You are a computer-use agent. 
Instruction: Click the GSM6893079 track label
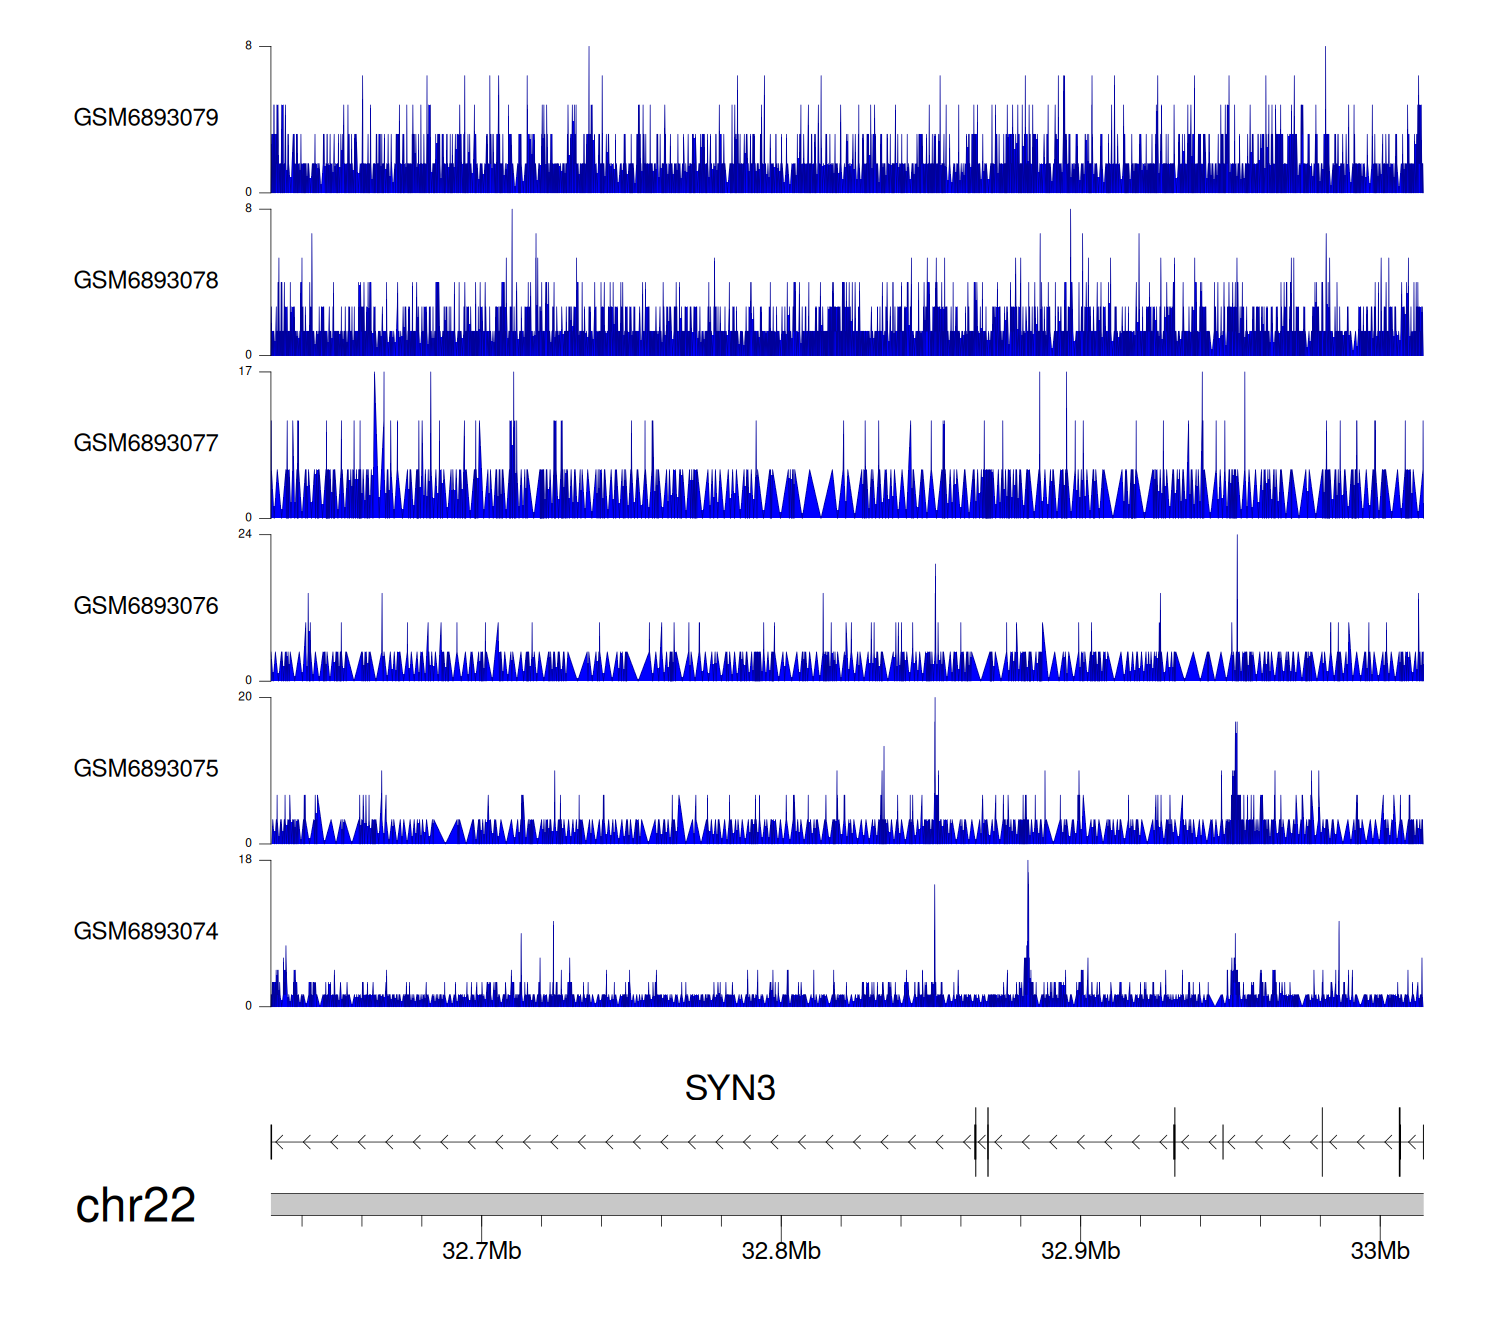(x=146, y=118)
